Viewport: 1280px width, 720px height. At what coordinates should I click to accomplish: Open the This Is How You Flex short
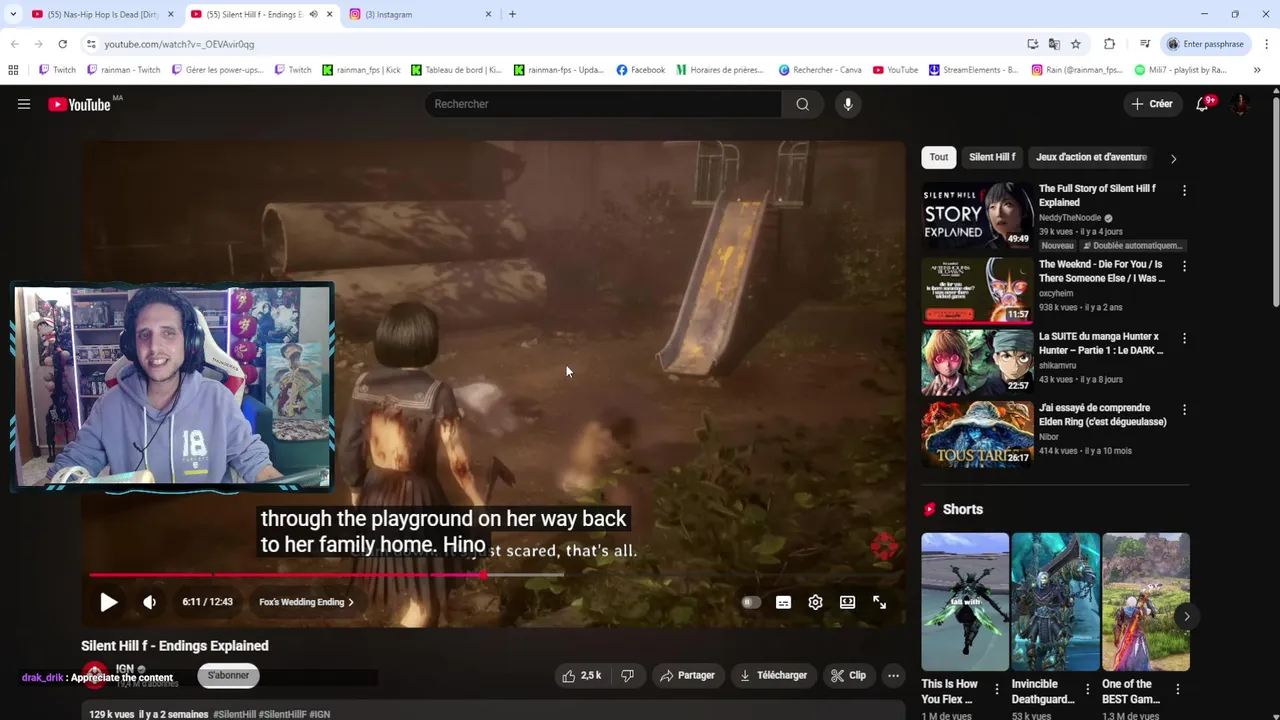[x=965, y=602]
